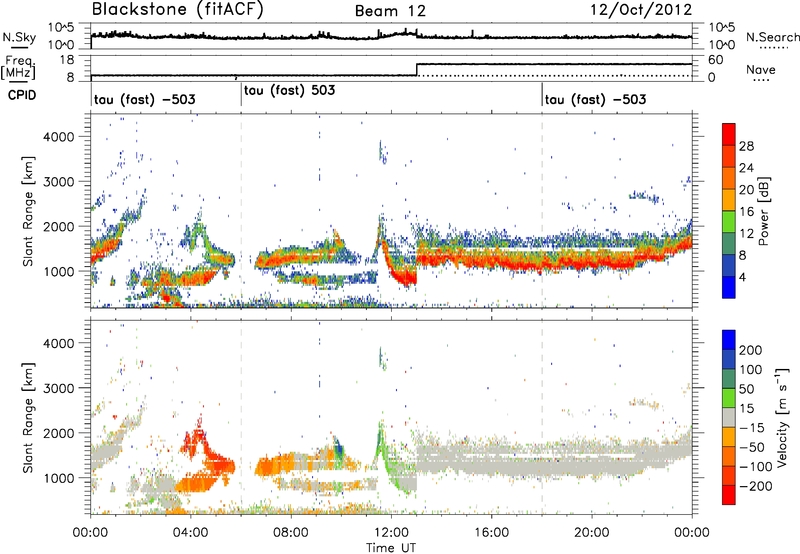Click the strong power band near 12:30 UT
Screen dimensions: 800x554
point(404,276)
